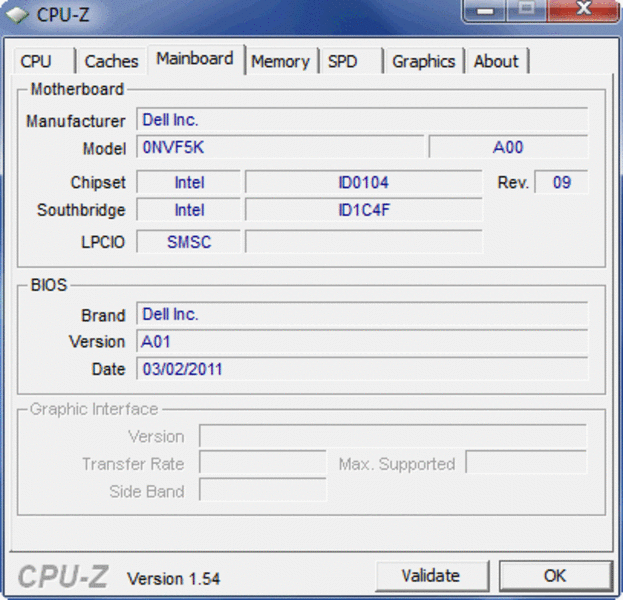
Task: Click the BIOS Brand Dell Inc. field
Action: (362, 314)
